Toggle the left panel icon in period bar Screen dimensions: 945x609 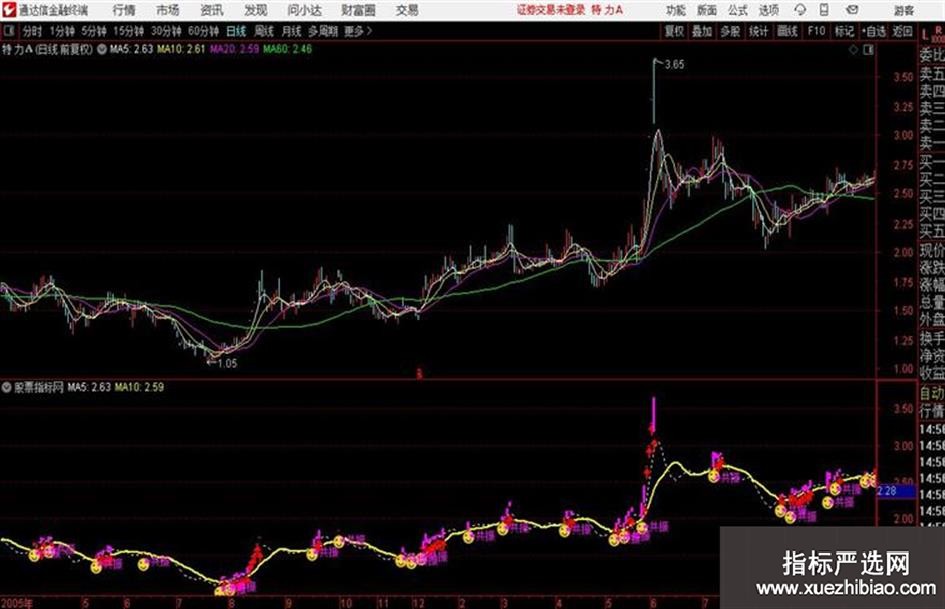pyautogui.click(x=8, y=31)
